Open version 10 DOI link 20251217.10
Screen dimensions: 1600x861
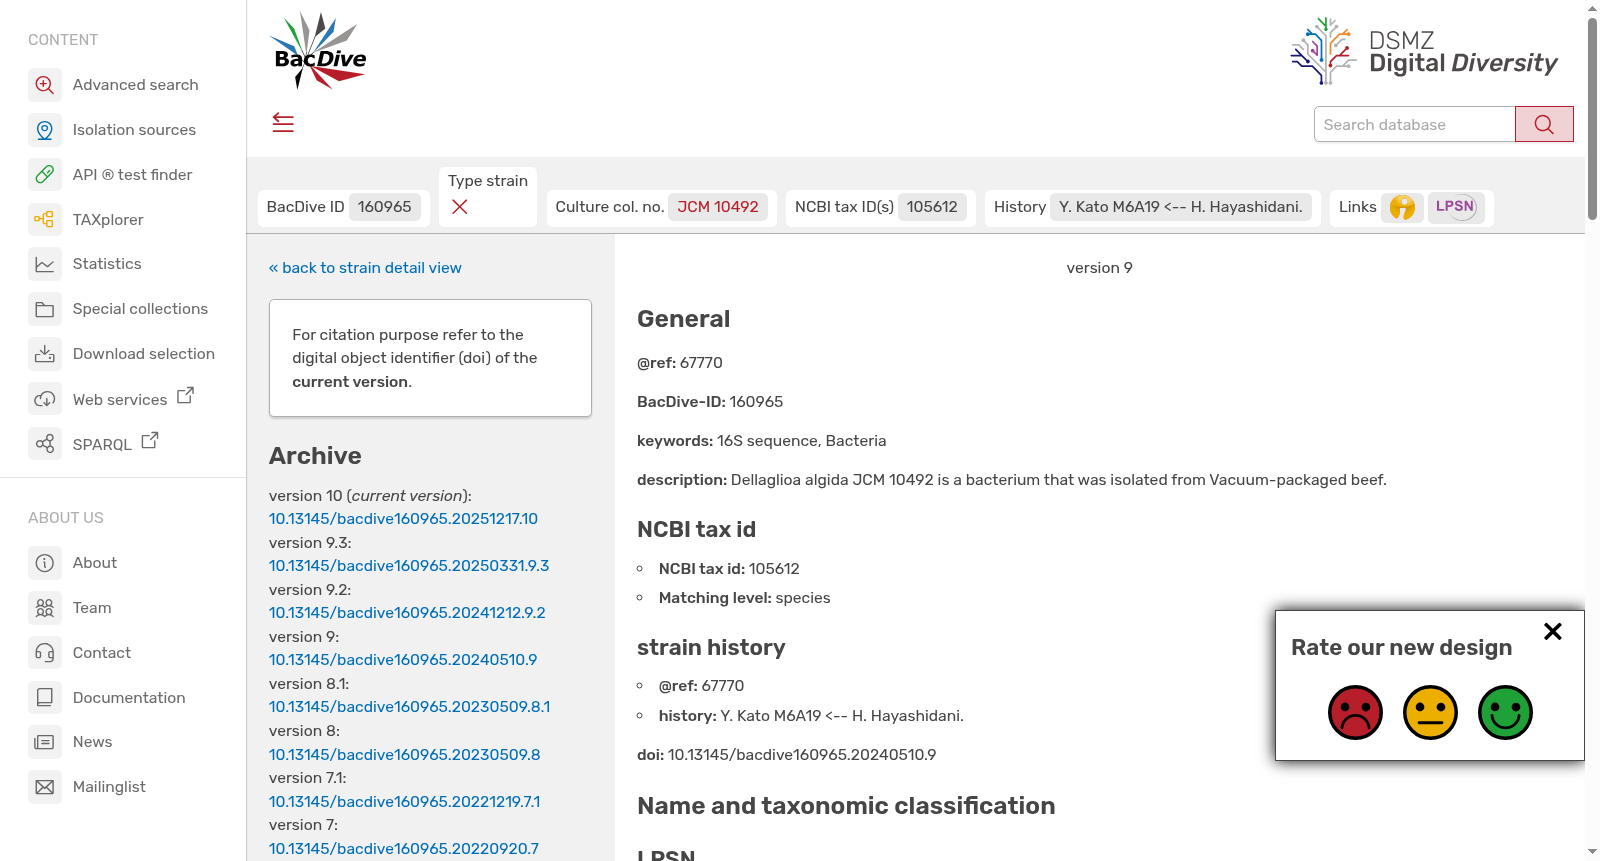pos(403,519)
